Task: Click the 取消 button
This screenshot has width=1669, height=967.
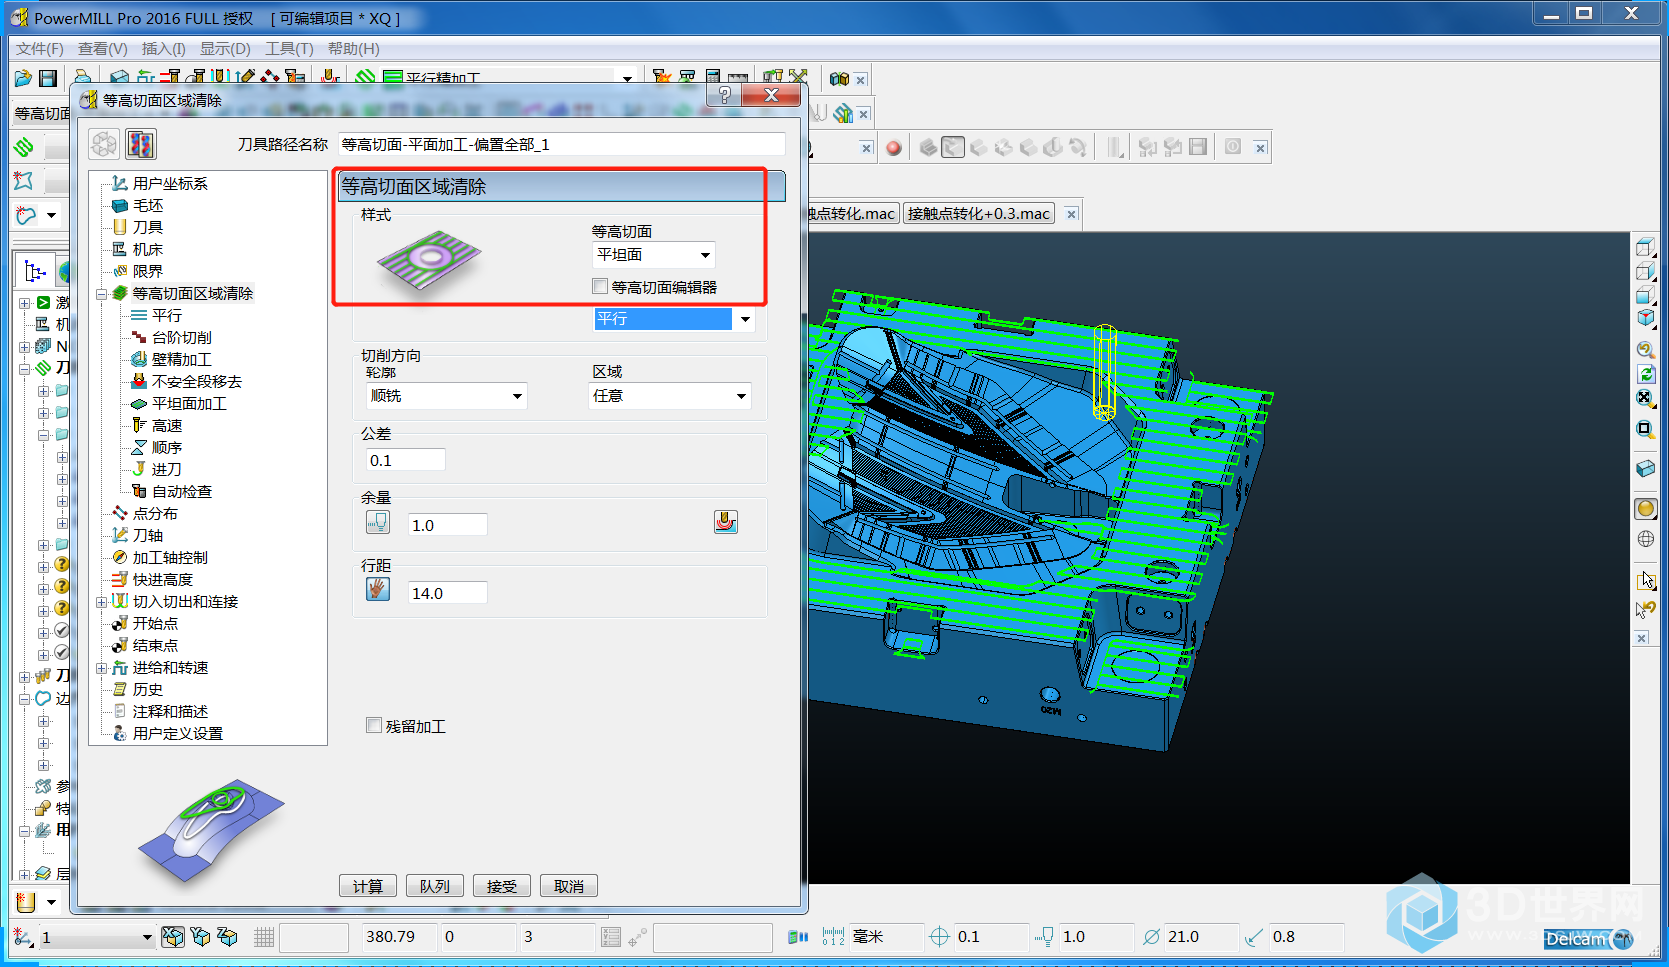Action: click(x=569, y=886)
